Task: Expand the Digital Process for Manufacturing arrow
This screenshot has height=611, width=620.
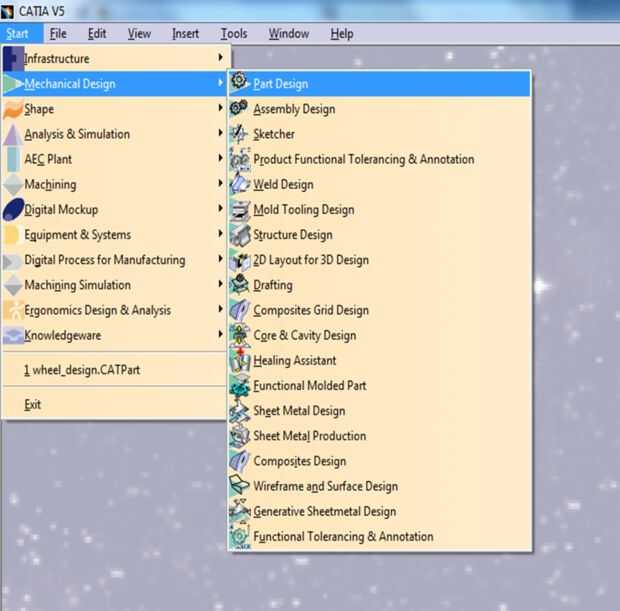Action: tap(220, 259)
